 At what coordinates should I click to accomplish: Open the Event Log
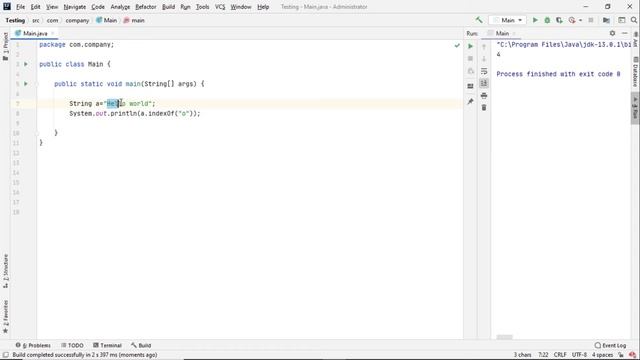(x=610, y=345)
